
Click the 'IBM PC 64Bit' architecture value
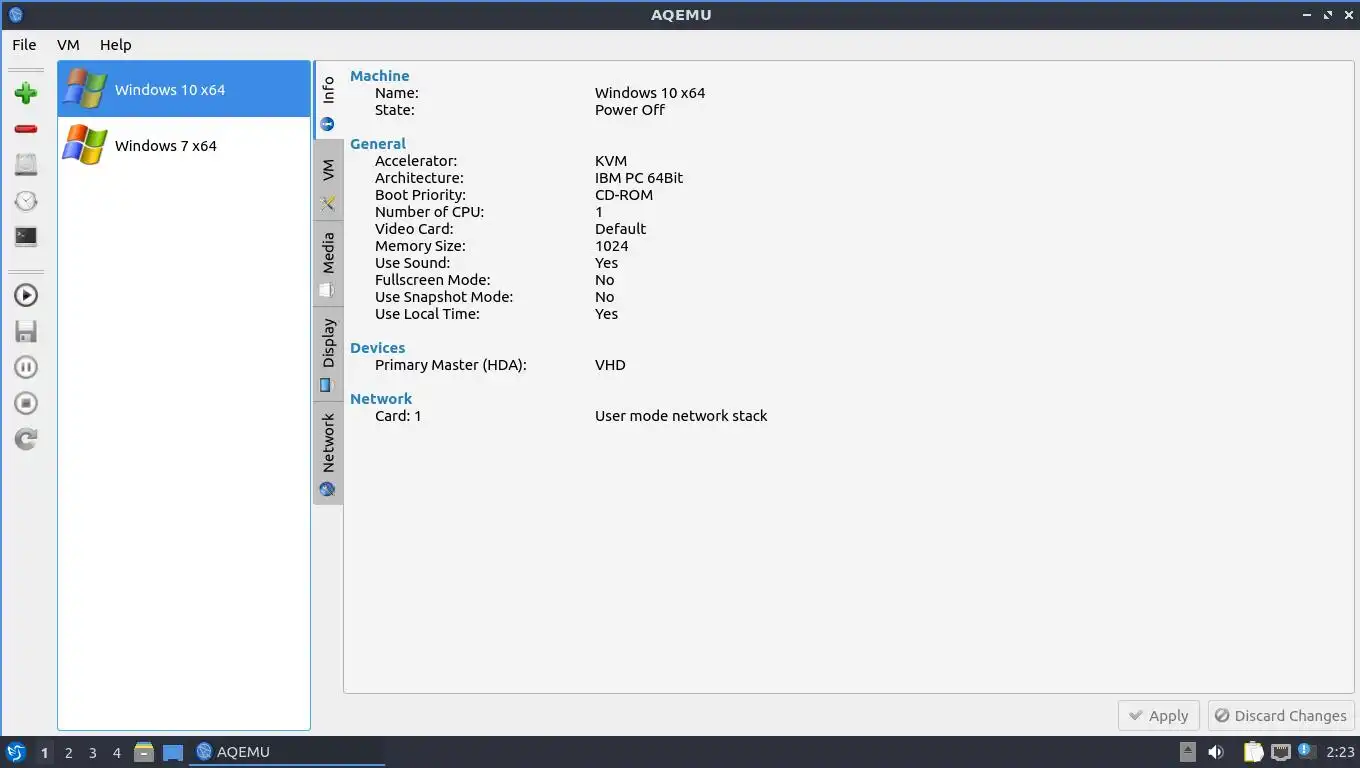coord(639,178)
